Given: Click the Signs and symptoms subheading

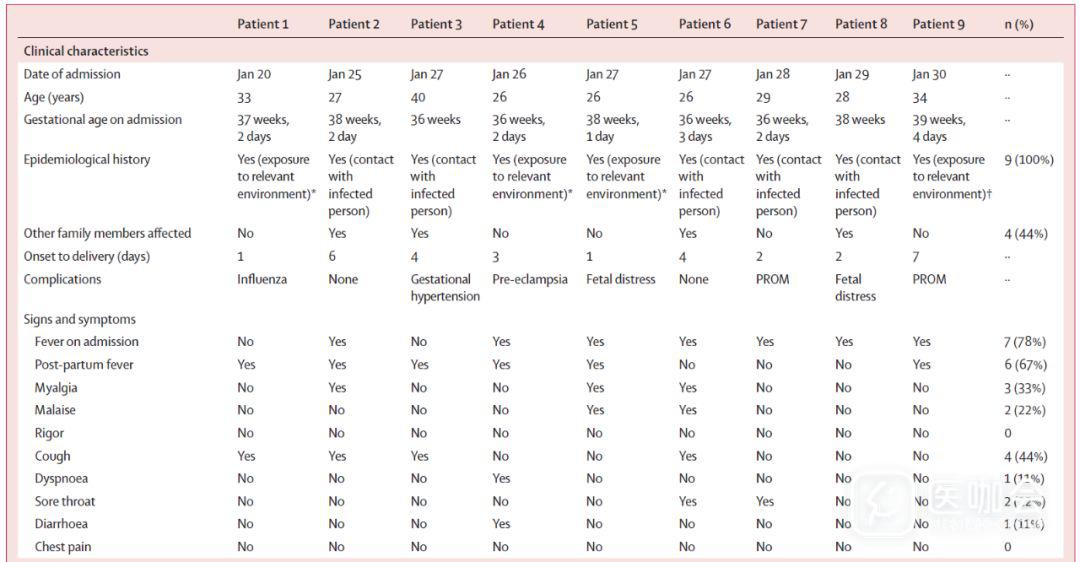Looking at the screenshot, I should (80, 320).
